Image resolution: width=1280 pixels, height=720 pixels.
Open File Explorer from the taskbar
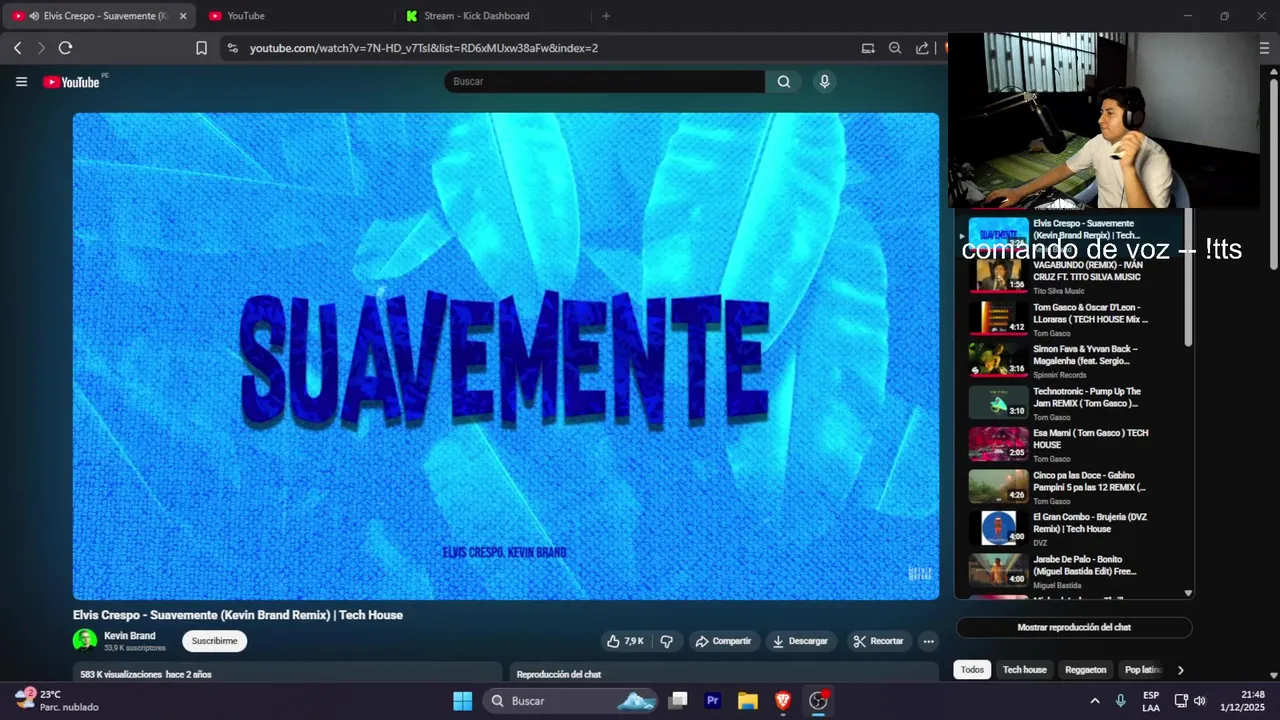(748, 701)
